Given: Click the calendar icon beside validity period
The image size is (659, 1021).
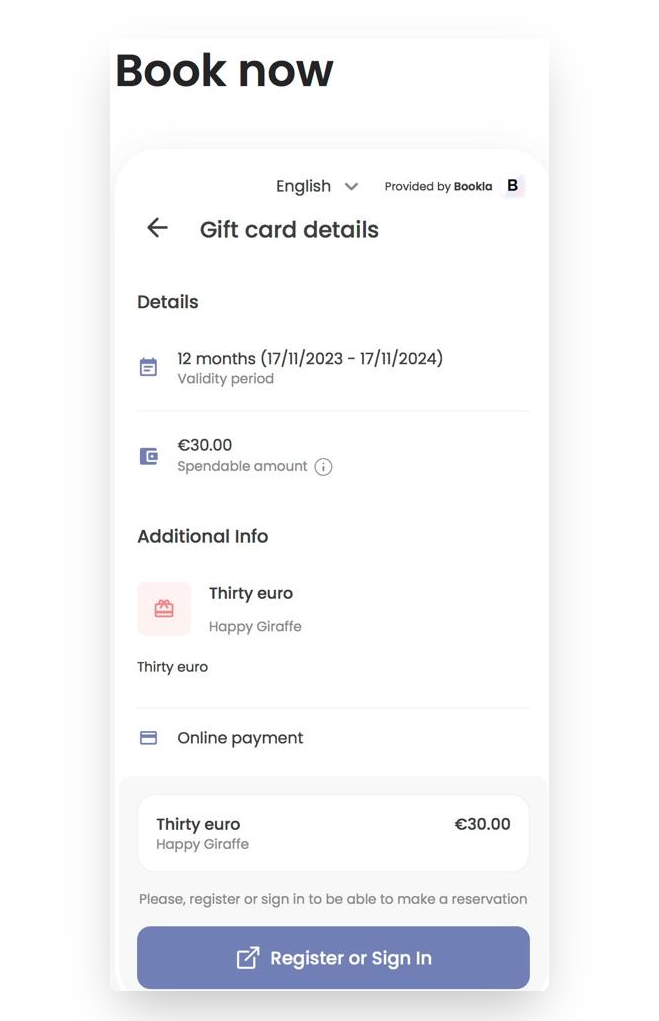Looking at the screenshot, I should point(148,367).
